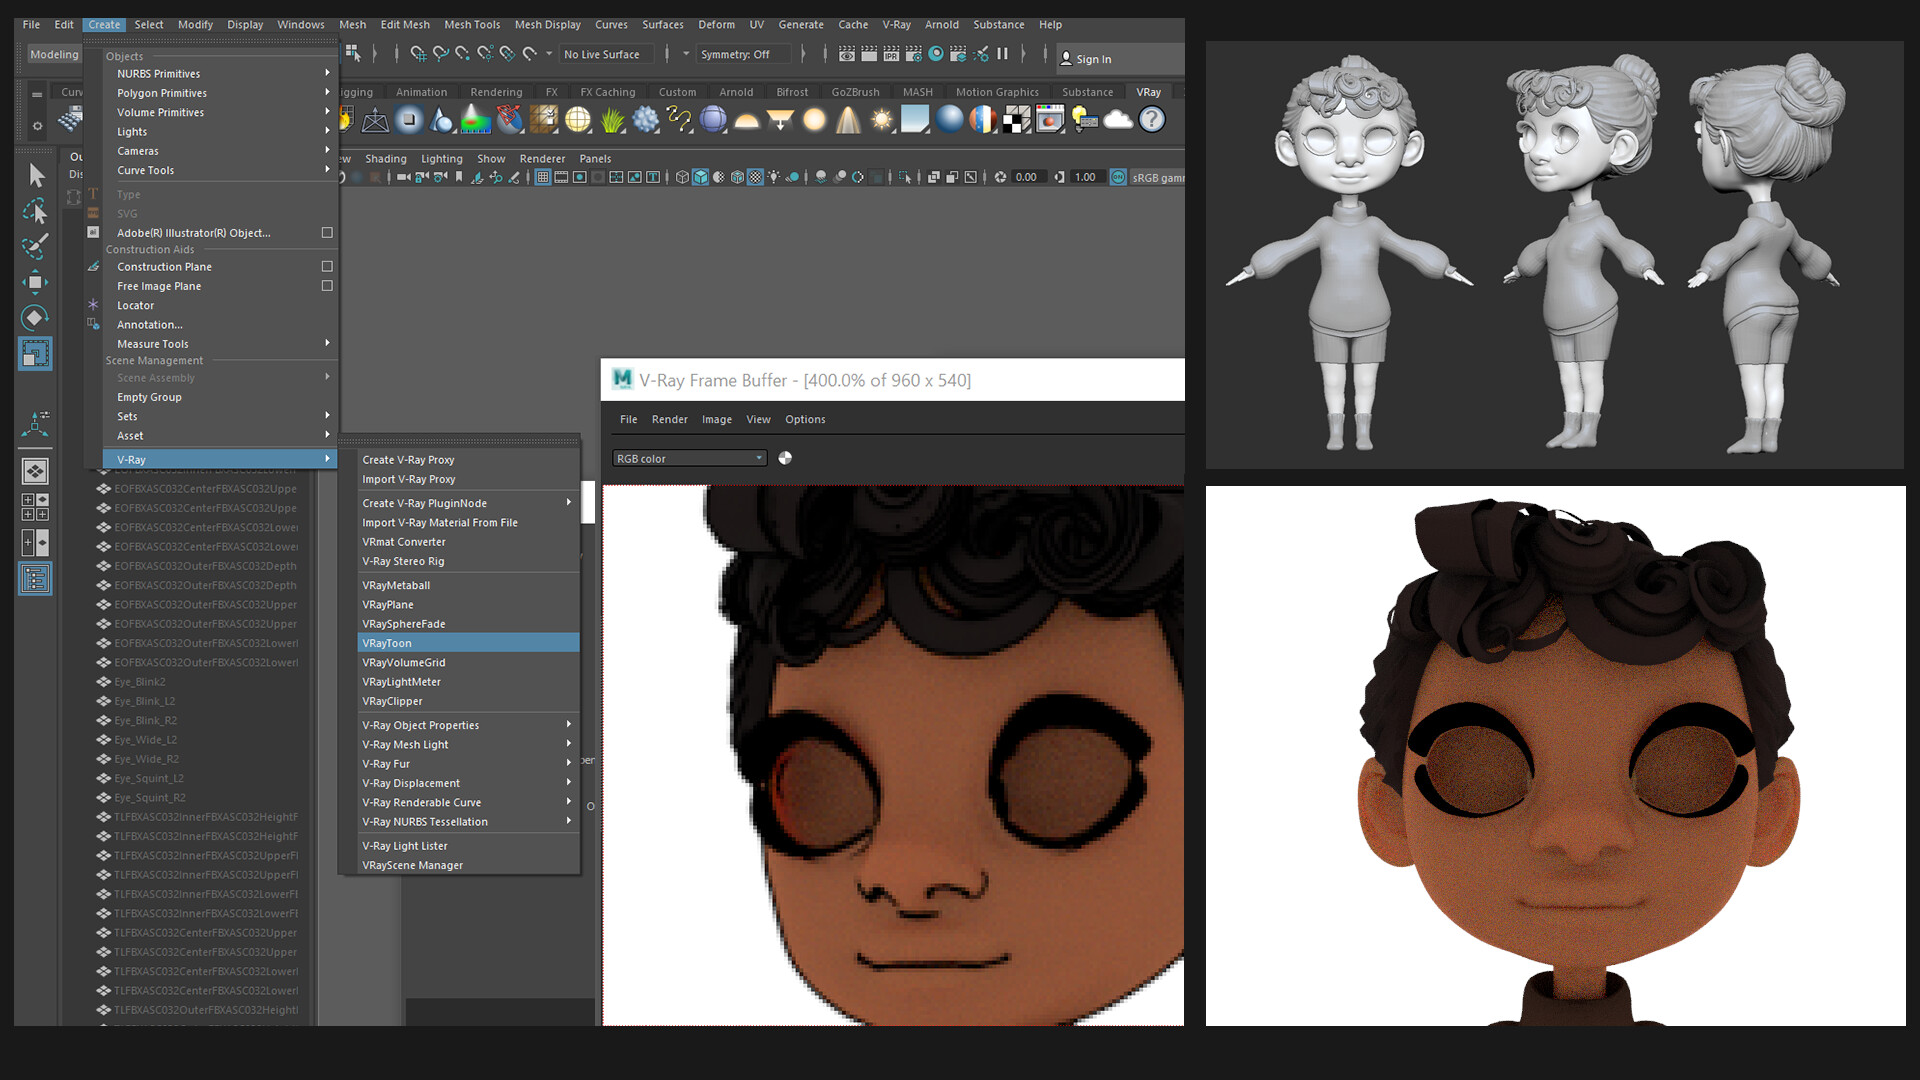
Task: Expand Measure Tools submenu
Action: tap(220, 344)
